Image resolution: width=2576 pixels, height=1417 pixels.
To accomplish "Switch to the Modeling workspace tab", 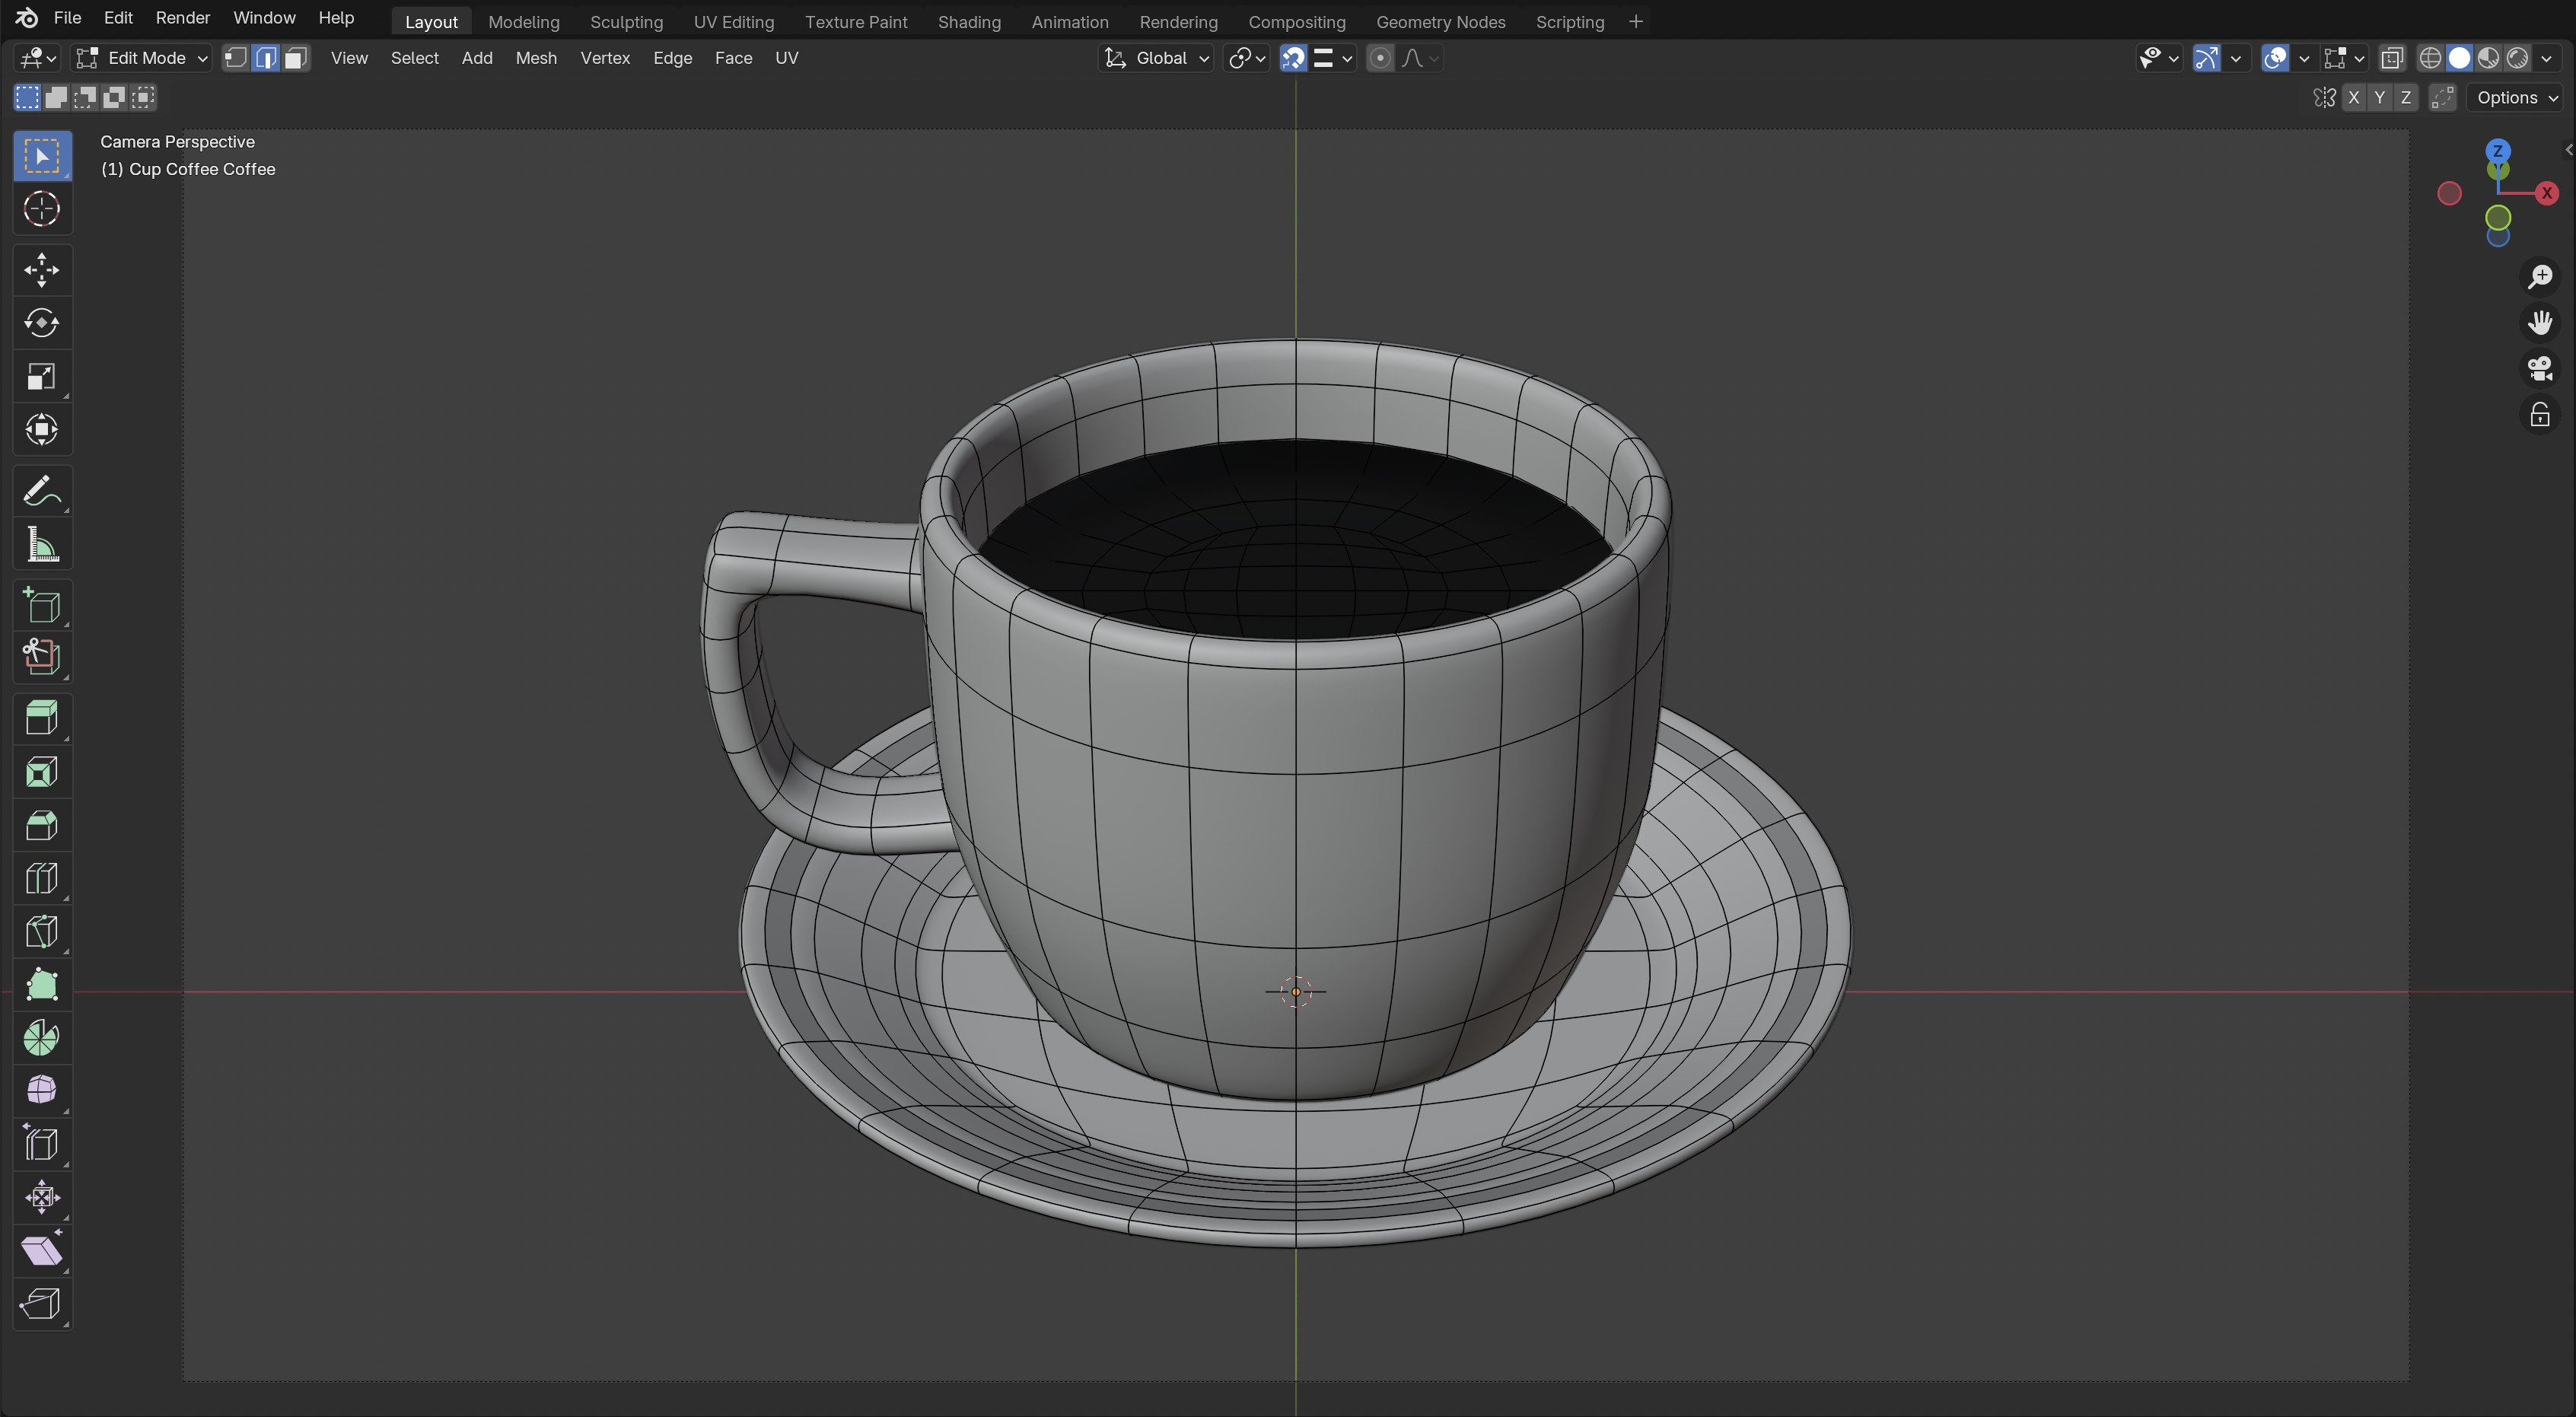I will [524, 22].
